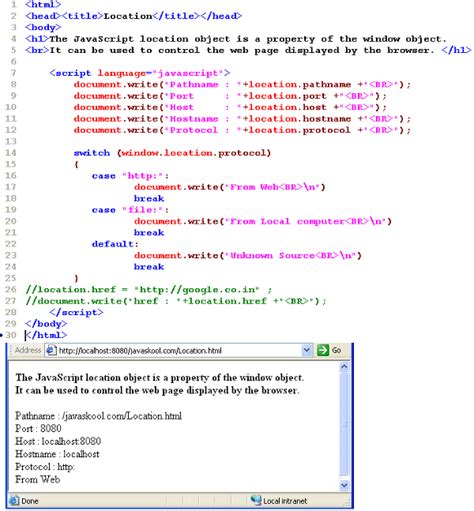The image size is (474, 511).
Task: Click 'Protocol : http:' output line
Action: pos(45,467)
